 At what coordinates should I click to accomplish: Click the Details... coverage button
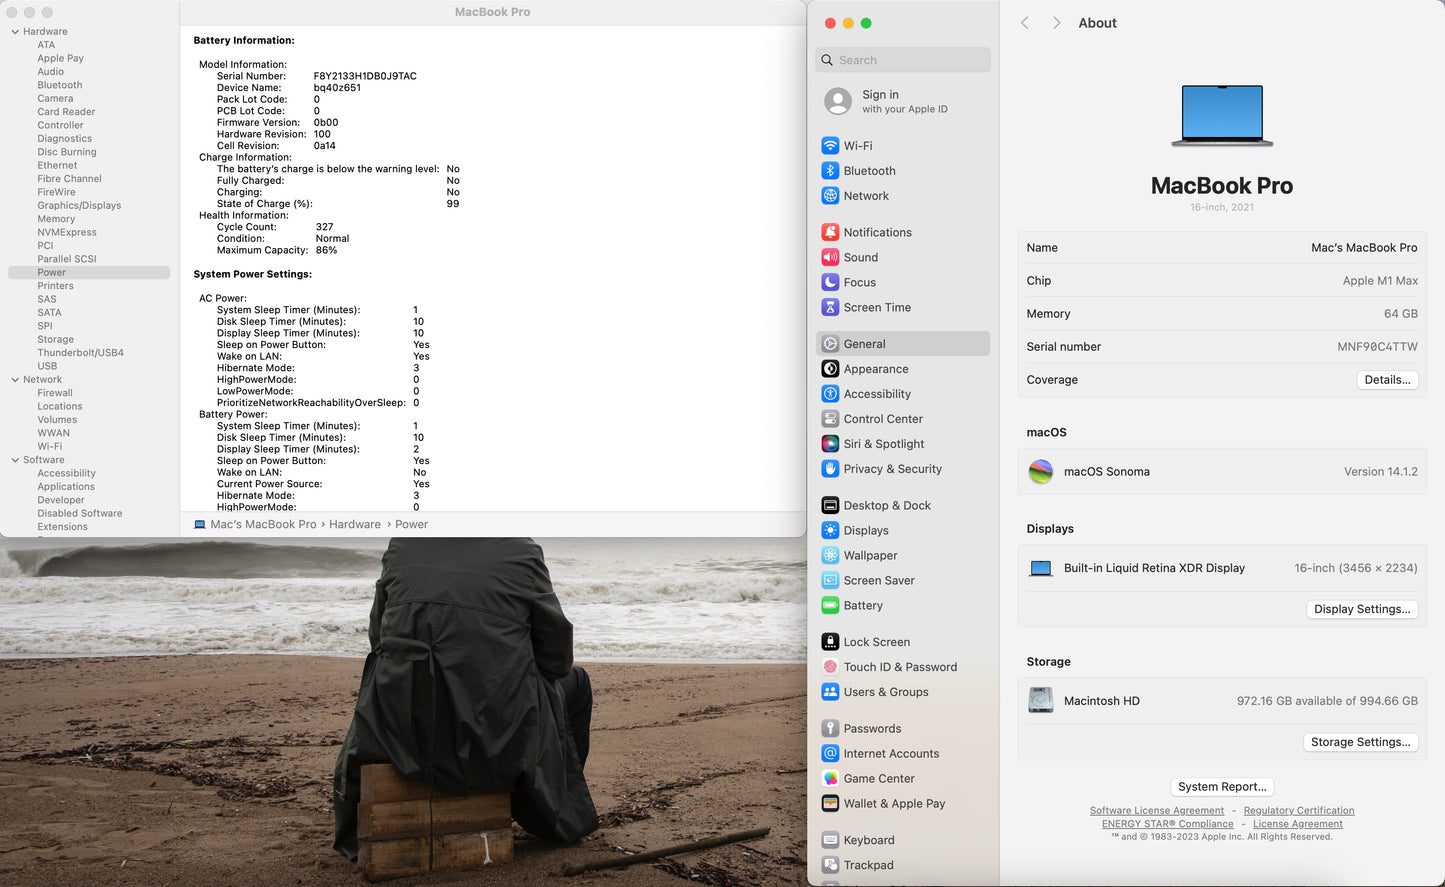[x=1387, y=380]
